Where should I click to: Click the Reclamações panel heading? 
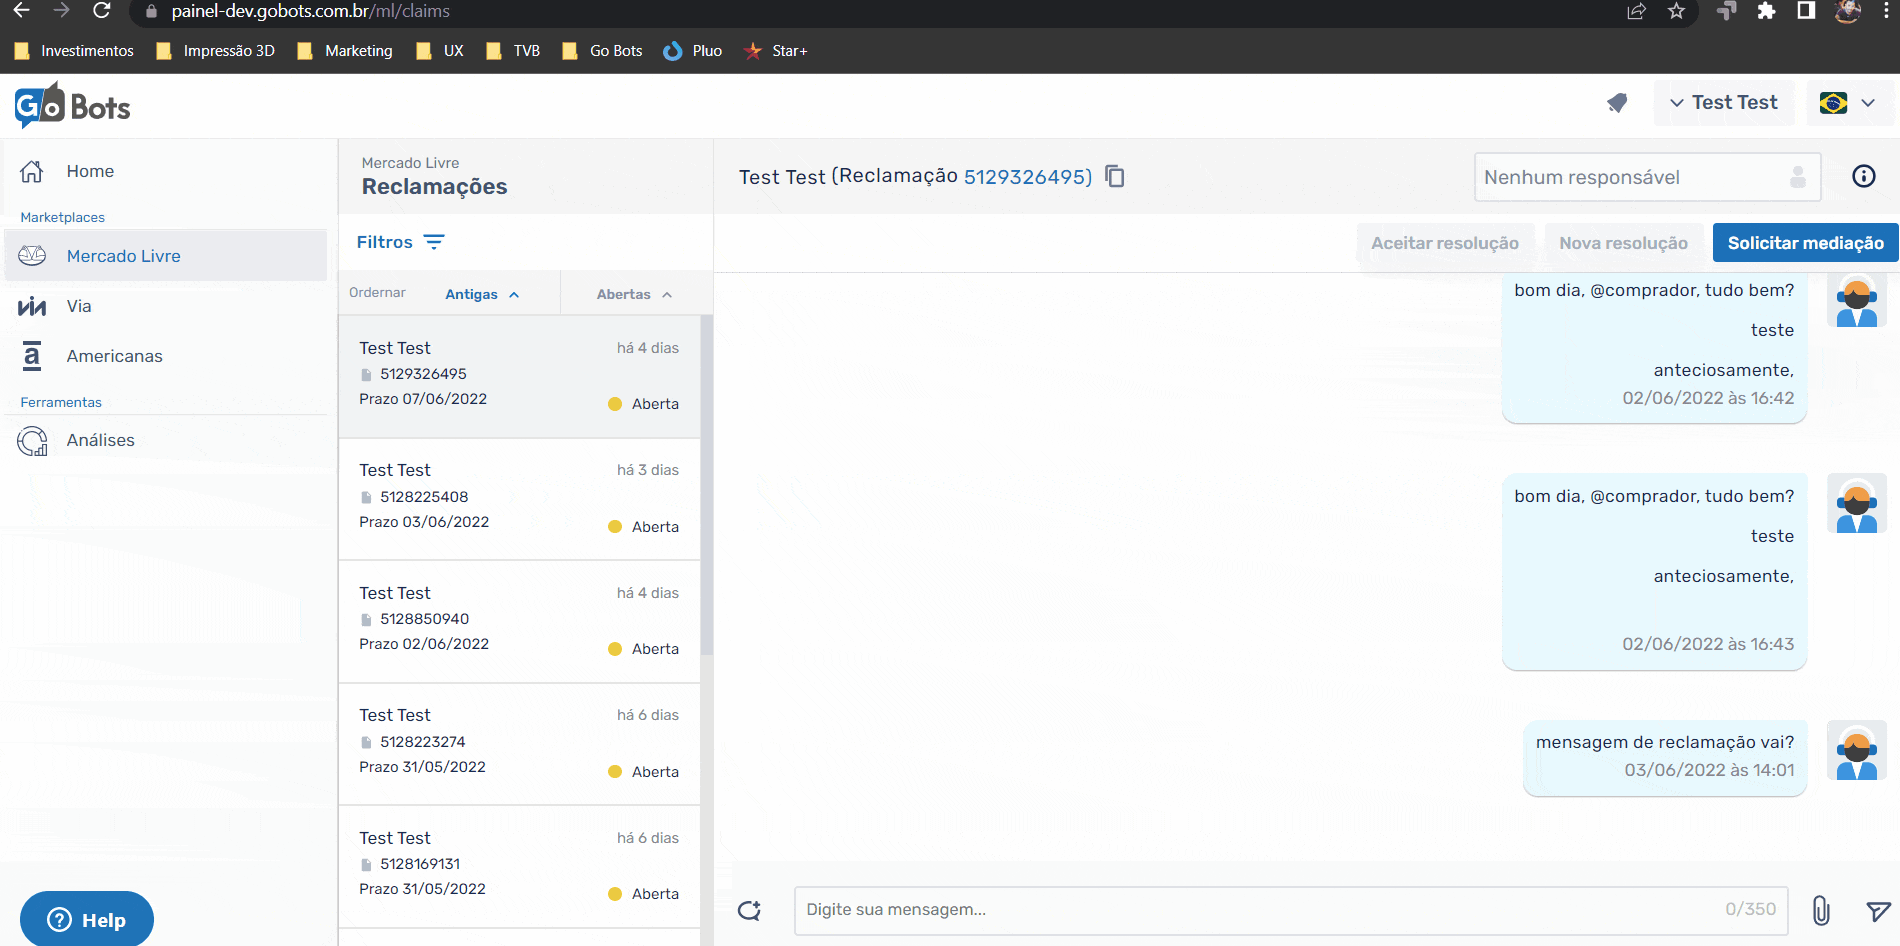point(434,187)
